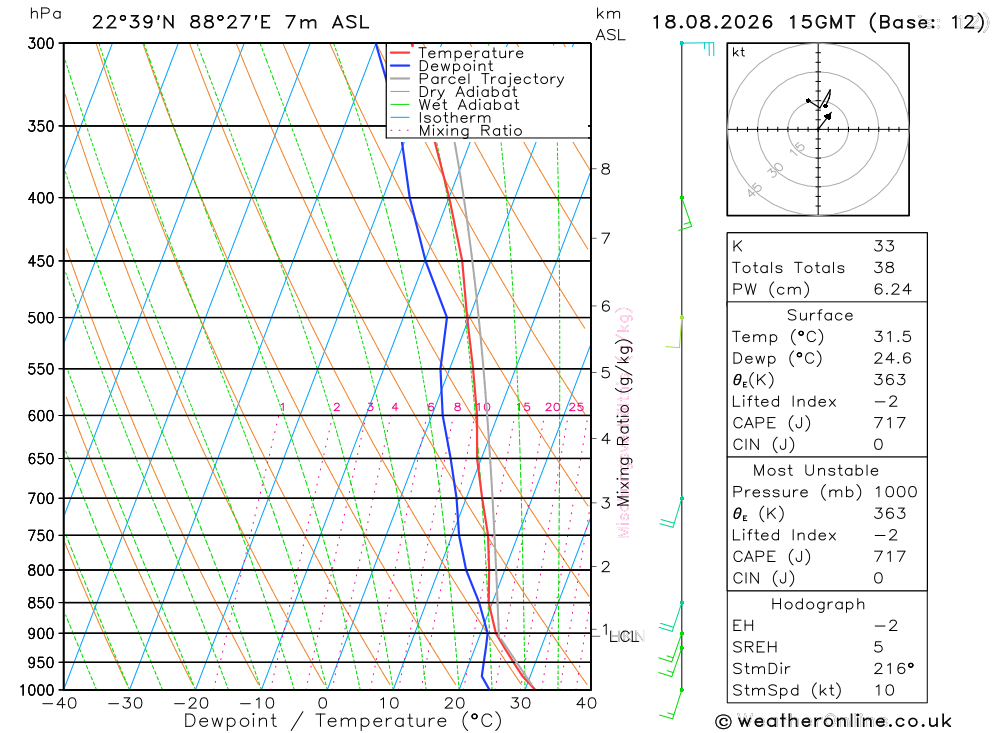Click the weatheronline.co.uk copyright text

click(x=834, y=721)
